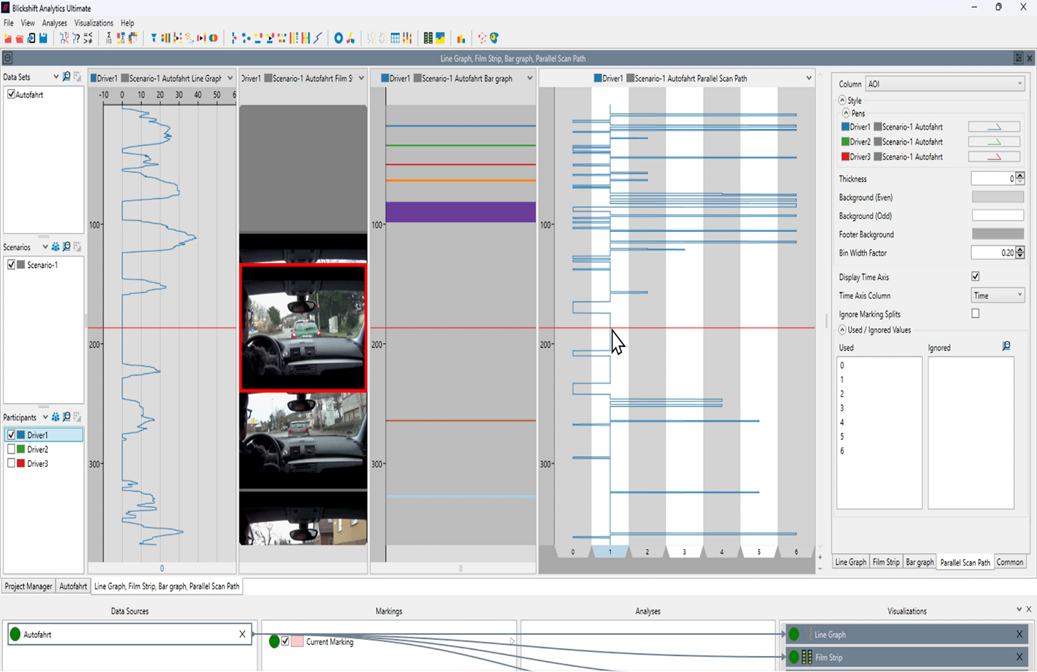
Task: Open the Visualizations menu
Action: (x=94, y=23)
